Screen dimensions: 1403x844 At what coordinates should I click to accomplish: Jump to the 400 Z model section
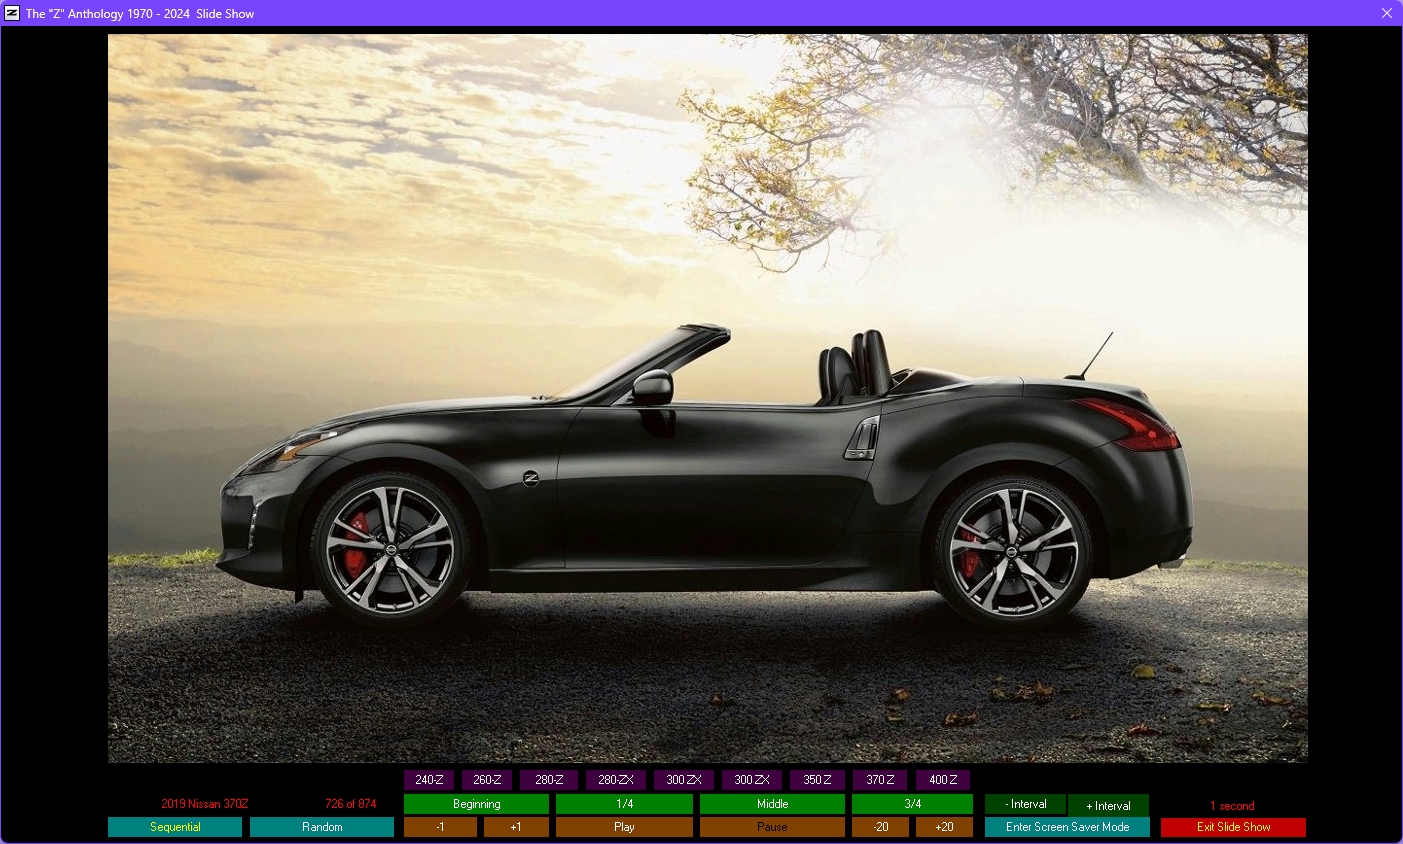[x=943, y=780]
